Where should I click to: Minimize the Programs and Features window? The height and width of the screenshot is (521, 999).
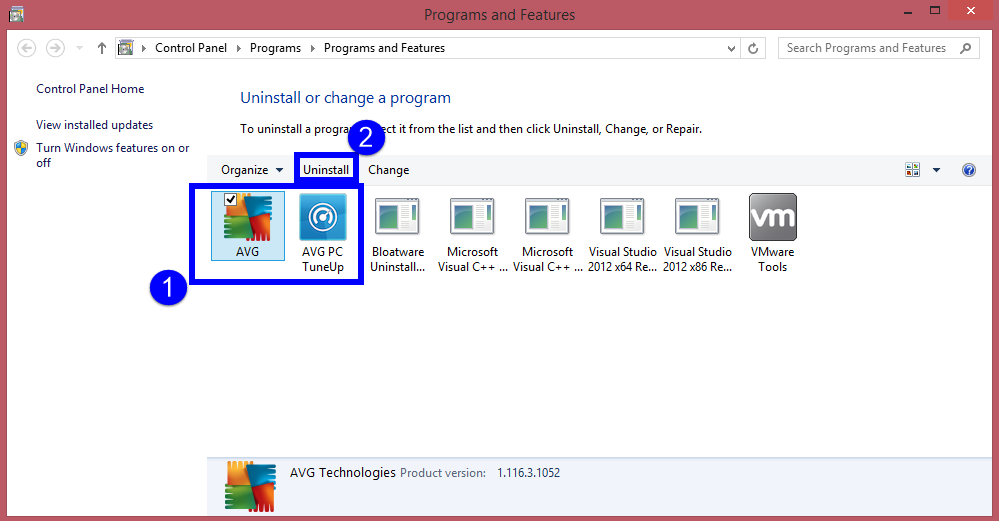coord(908,11)
